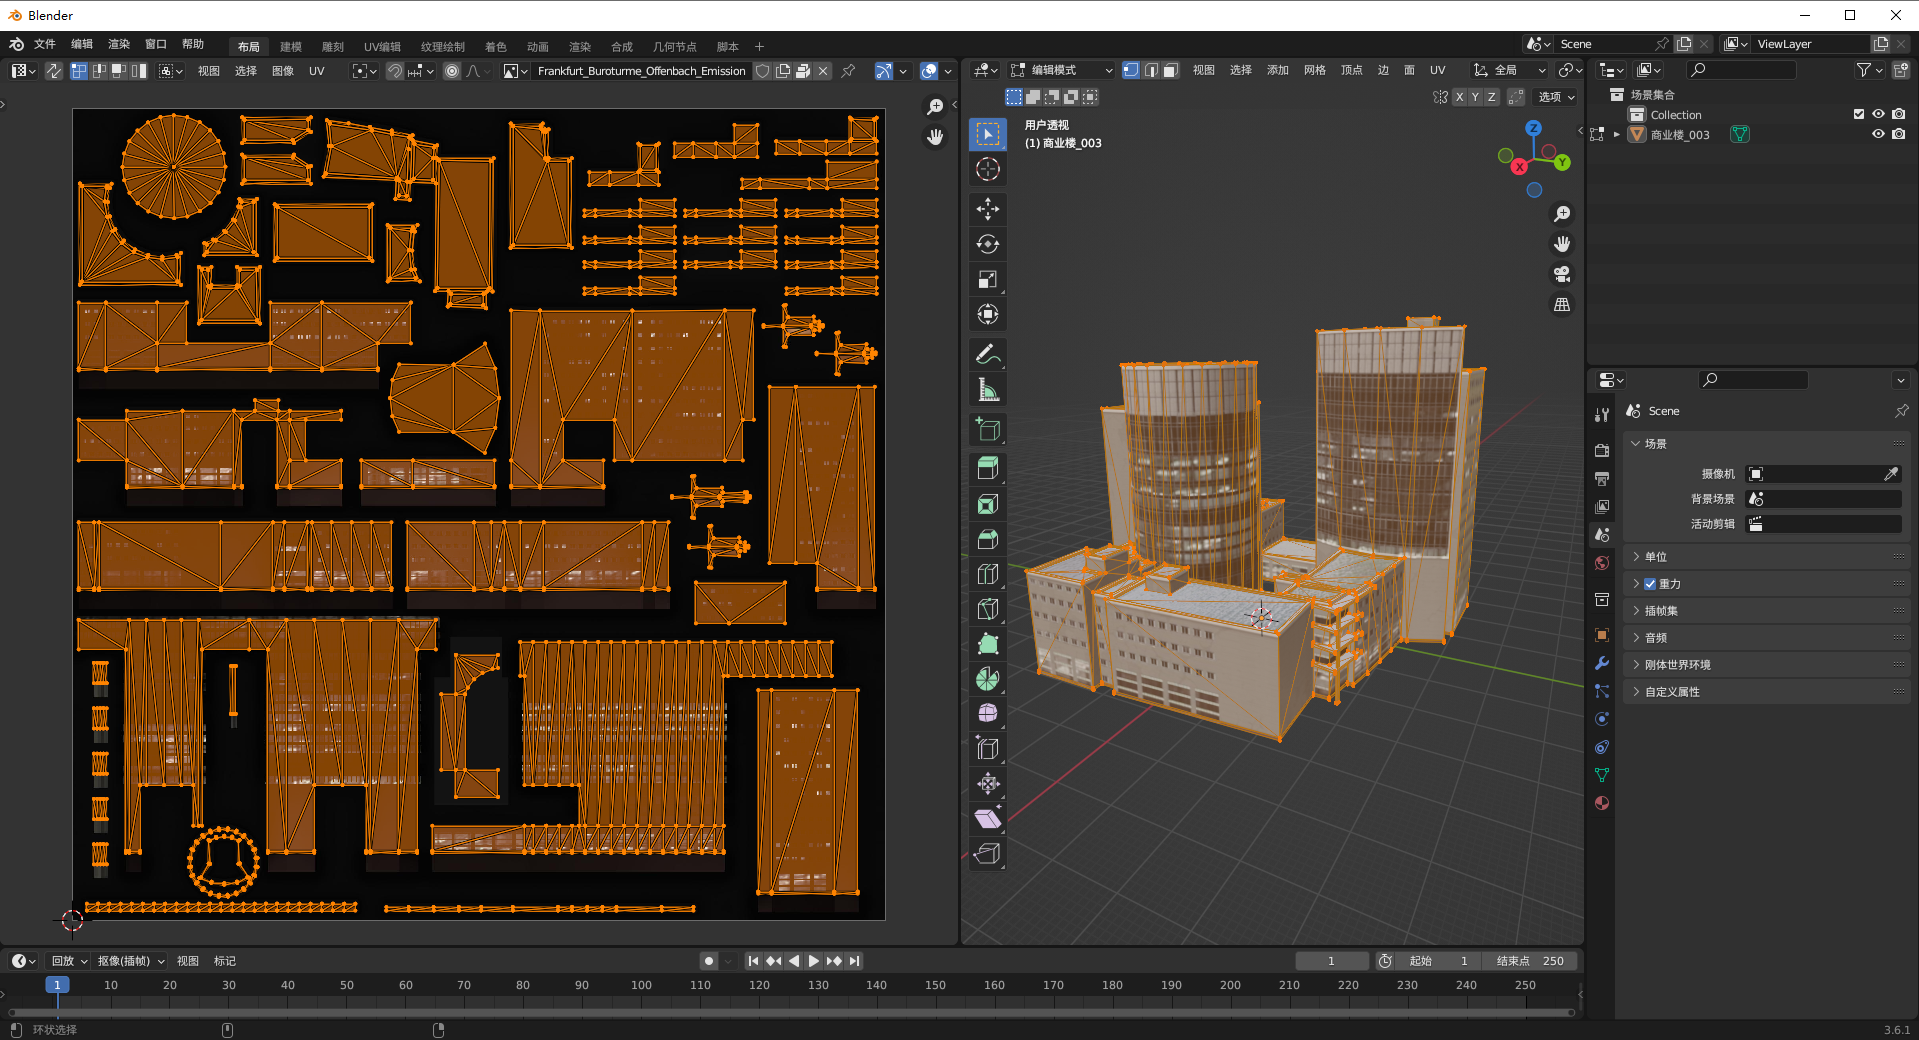This screenshot has height=1040, width=1919.
Task: Click the 结束点 end frame field
Action: tap(1529, 961)
